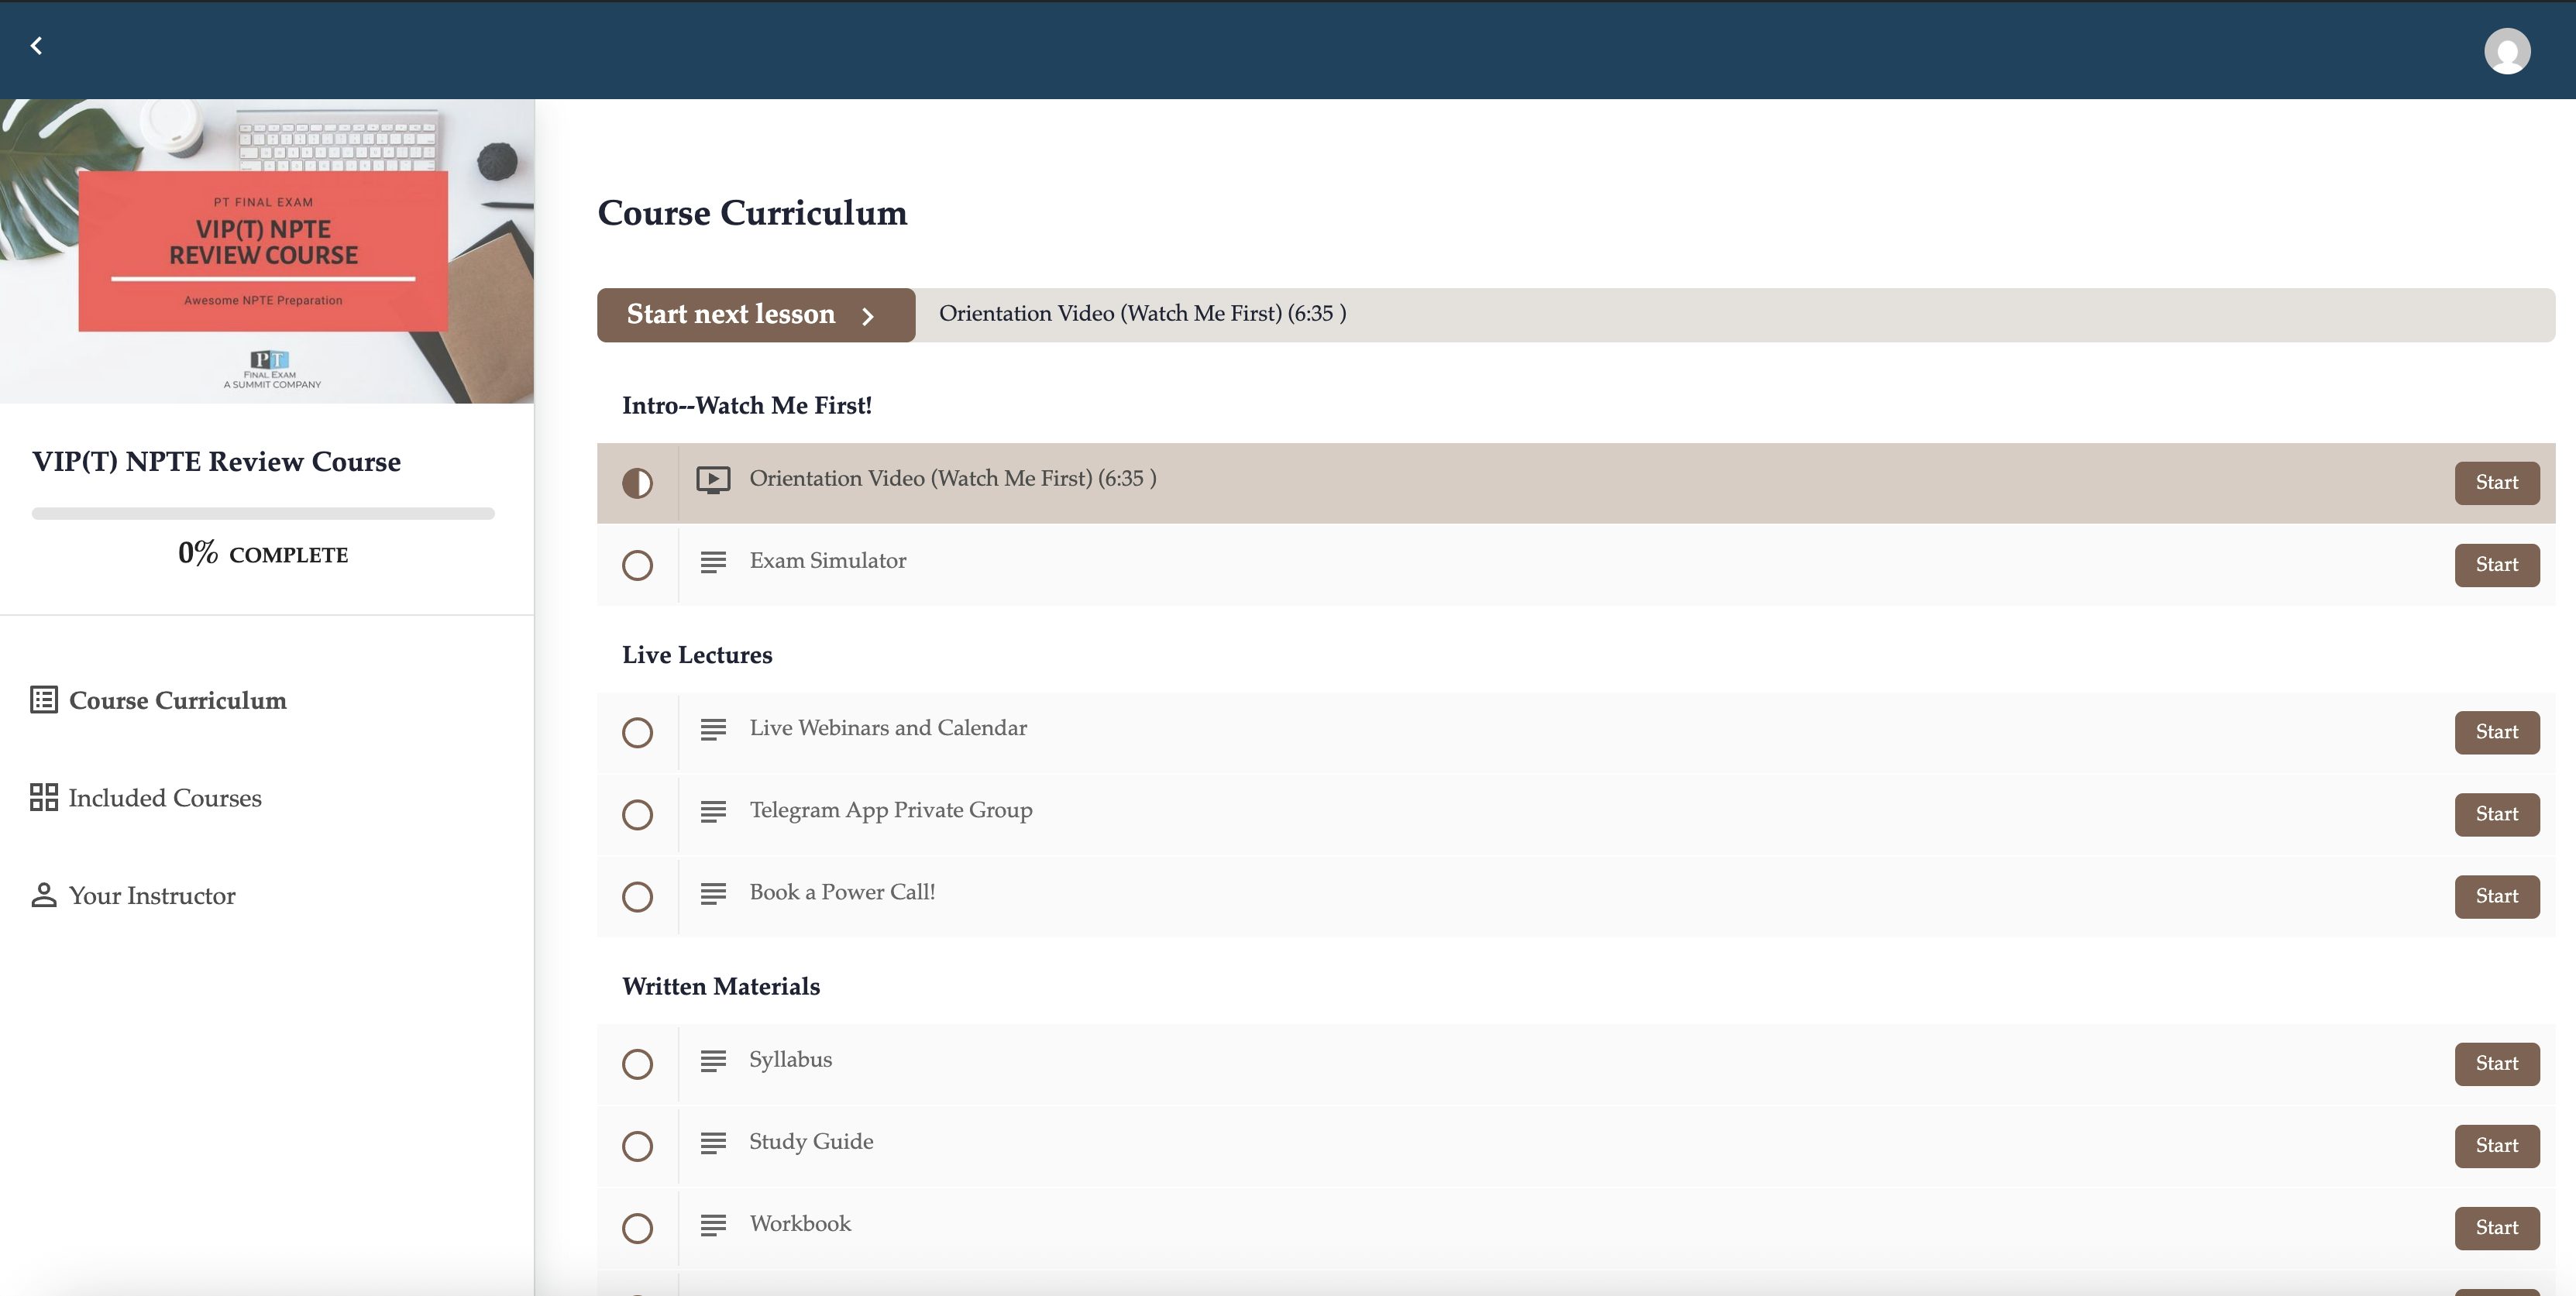Click the document icon beside Syllabus
Image resolution: width=2576 pixels, height=1296 pixels.
coord(713,1062)
